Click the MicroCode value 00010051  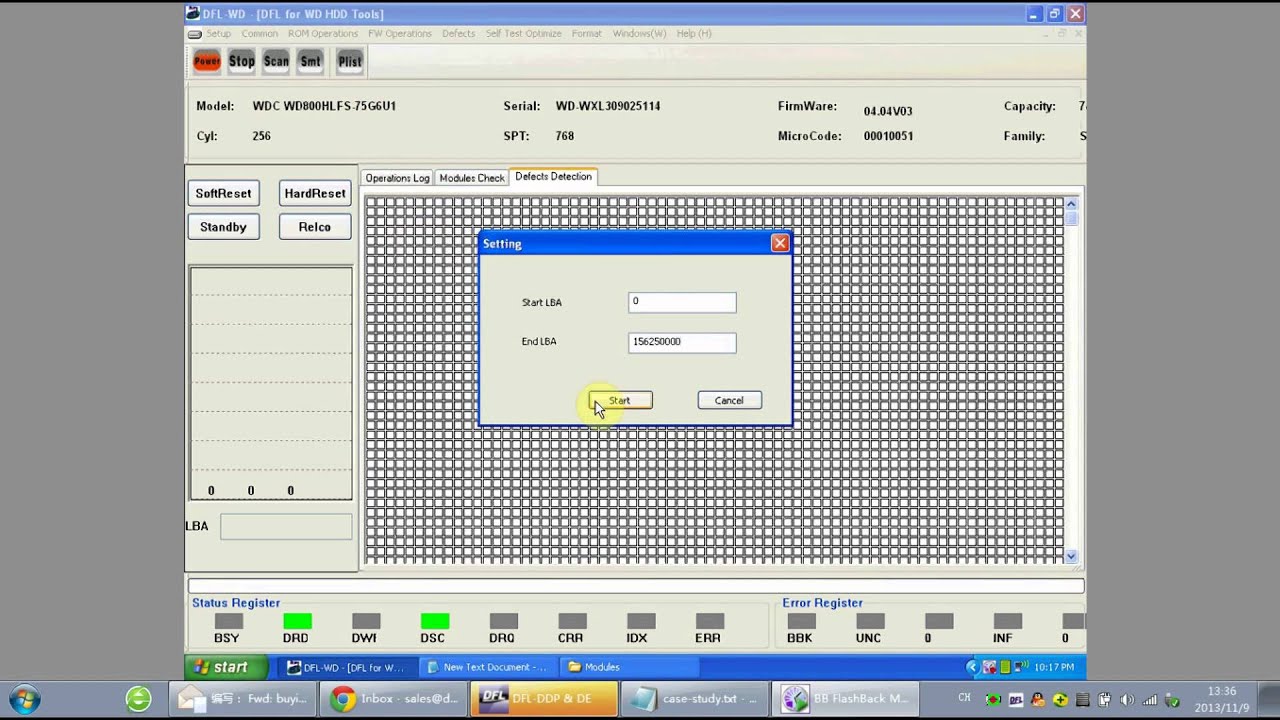point(888,136)
